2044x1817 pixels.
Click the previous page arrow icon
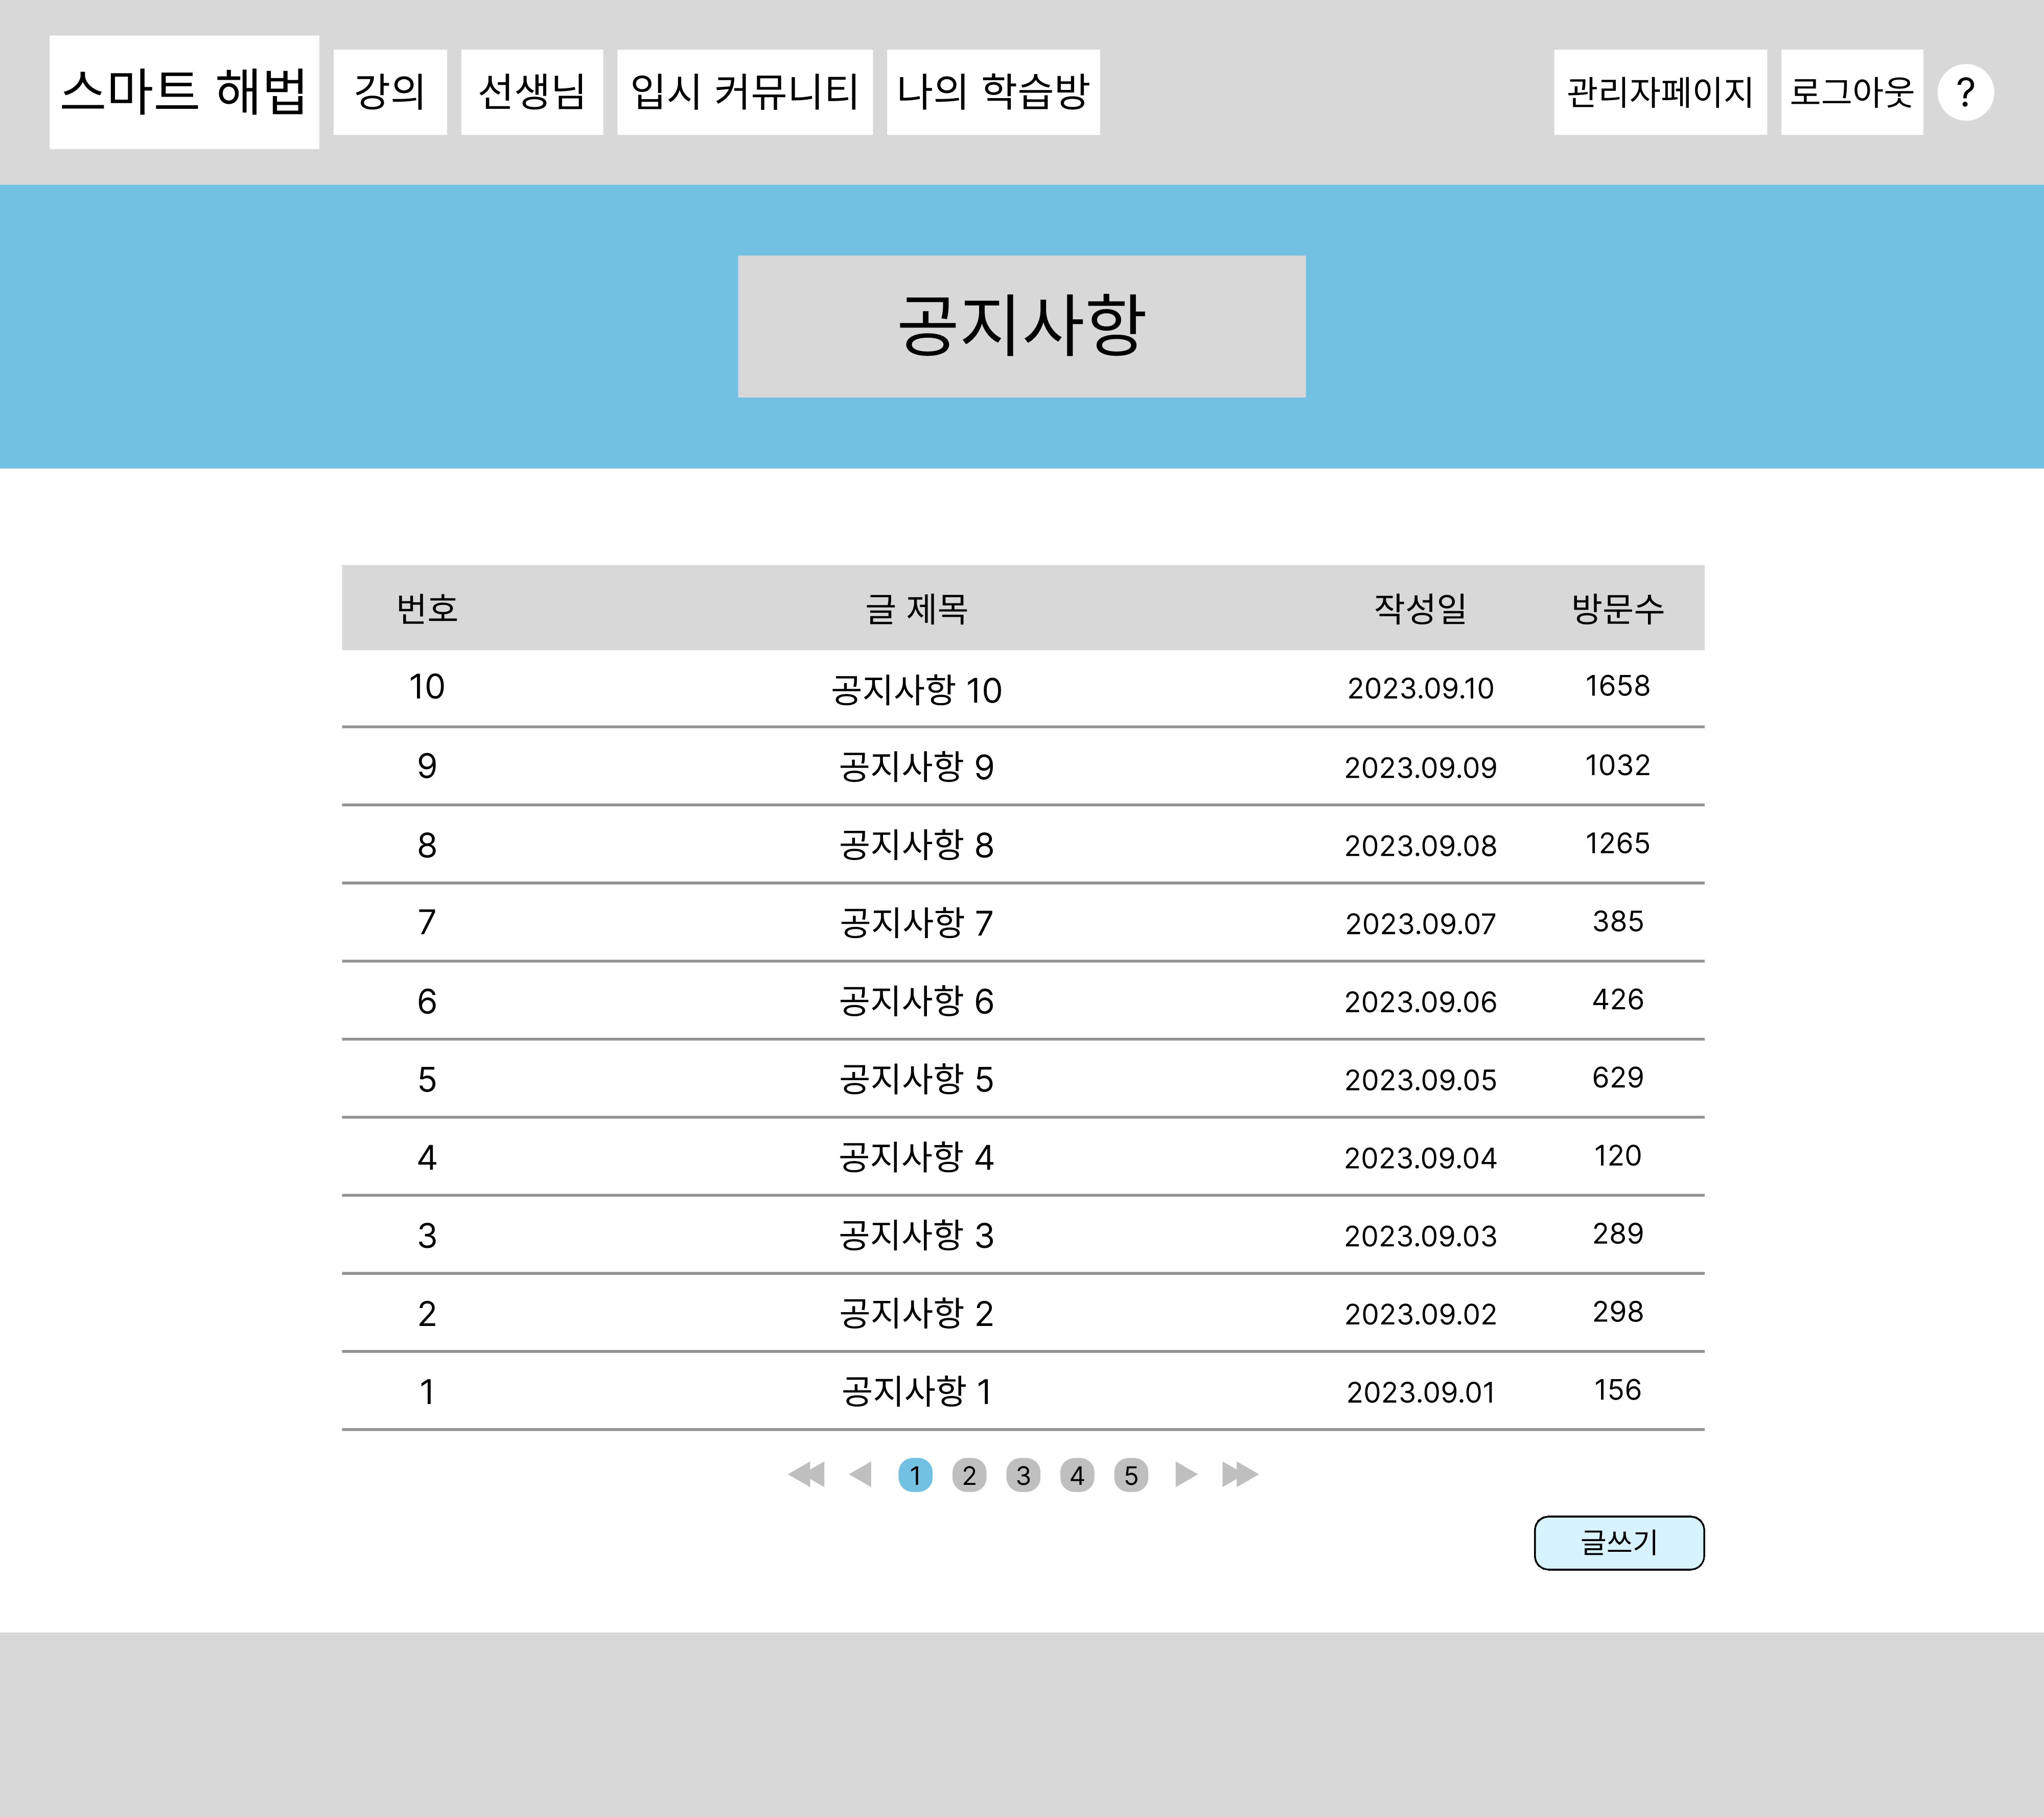tap(860, 1474)
